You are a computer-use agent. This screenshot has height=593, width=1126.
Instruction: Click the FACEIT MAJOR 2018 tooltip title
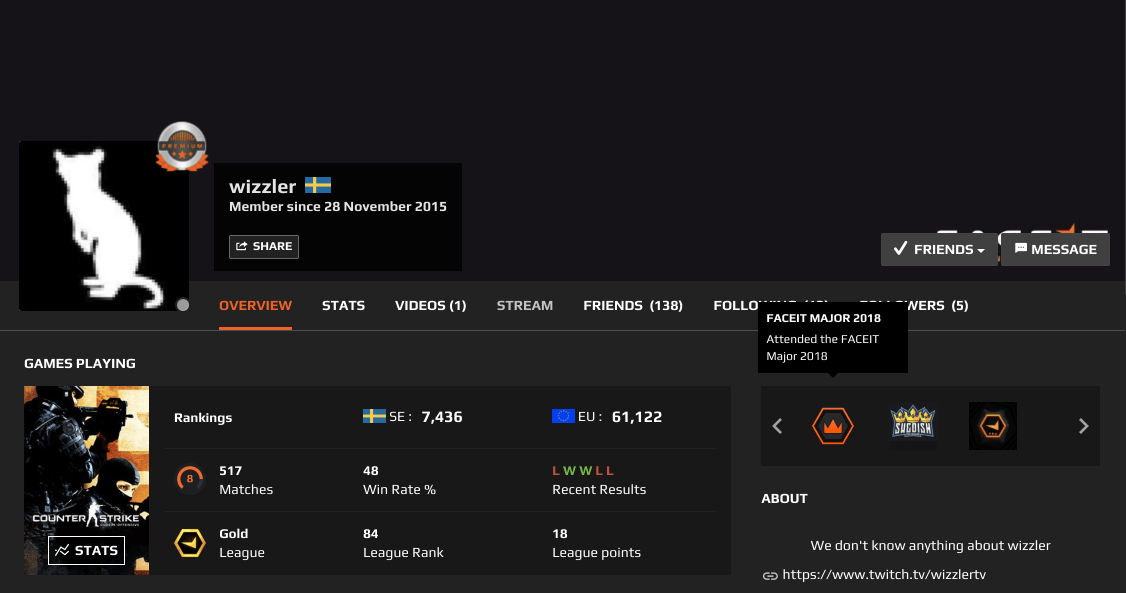[x=823, y=318]
